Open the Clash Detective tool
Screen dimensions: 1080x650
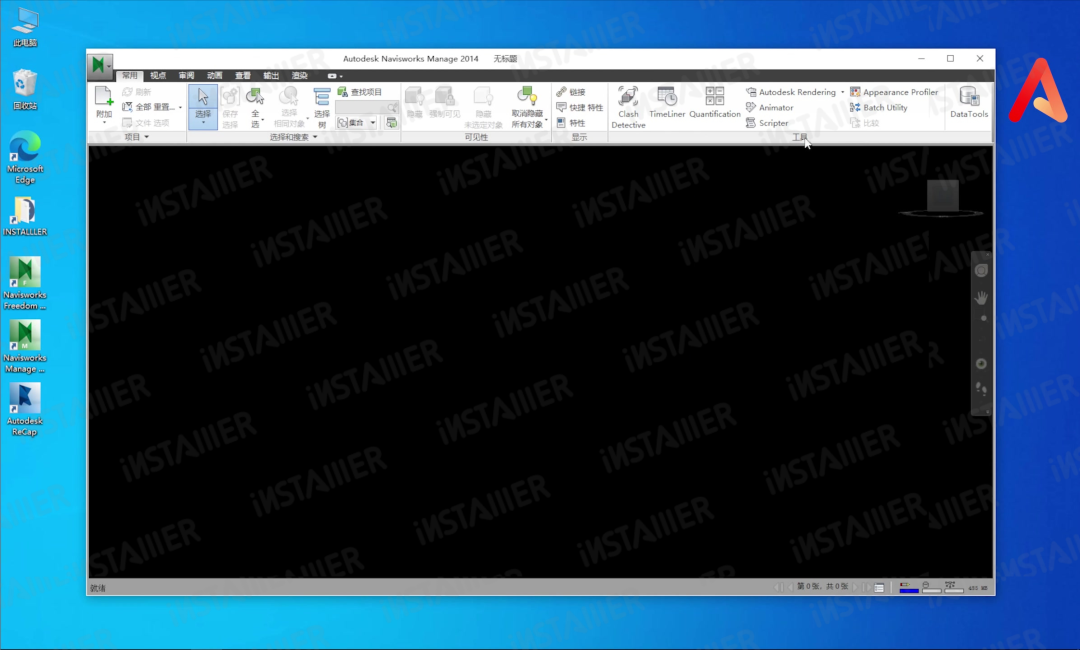pyautogui.click(x=628, y=107)
